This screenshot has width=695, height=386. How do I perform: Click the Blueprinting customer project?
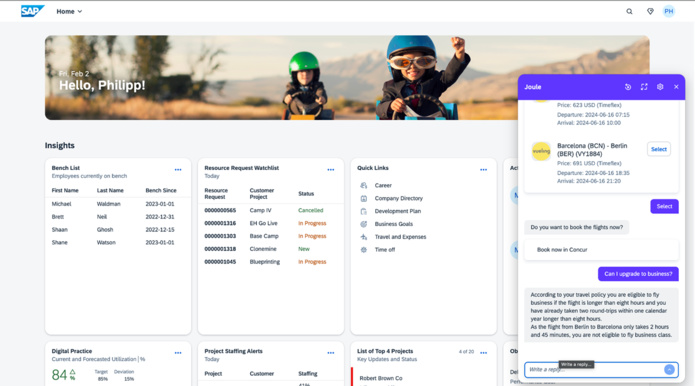click(265, 262)
